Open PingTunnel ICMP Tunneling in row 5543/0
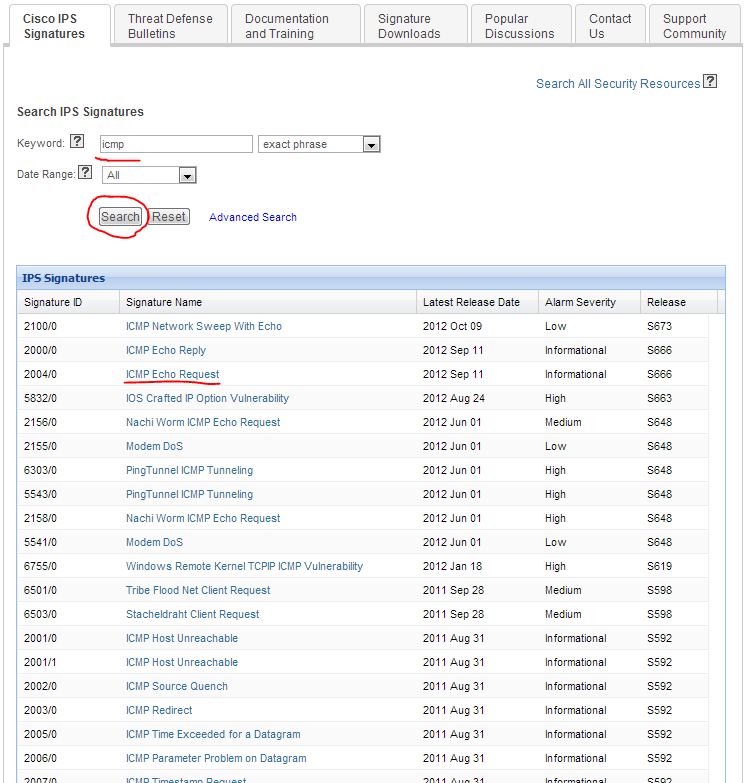This screenshot has height=783, width=747. pos(189,494)
